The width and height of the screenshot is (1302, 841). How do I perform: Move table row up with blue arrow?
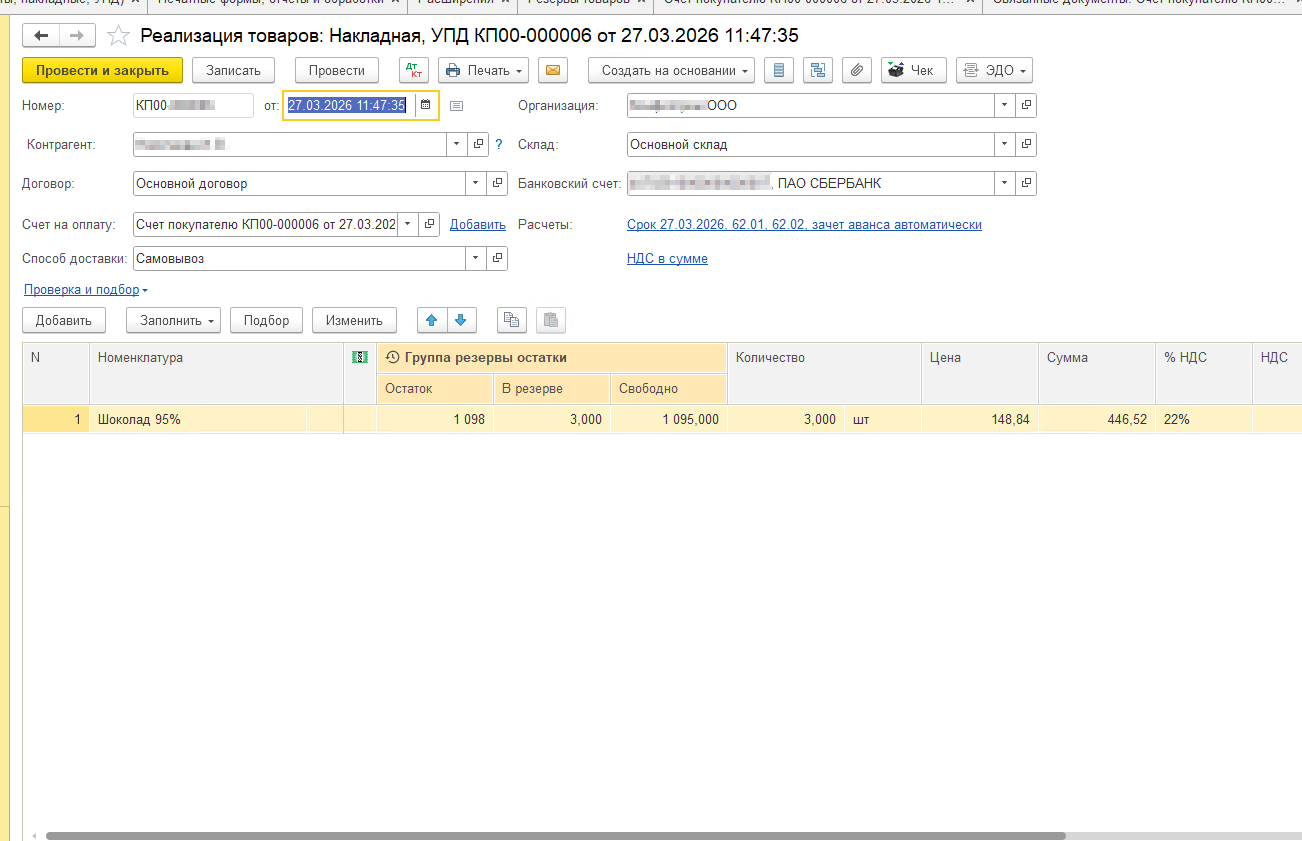pyautogui.click(x=432, y=320)
